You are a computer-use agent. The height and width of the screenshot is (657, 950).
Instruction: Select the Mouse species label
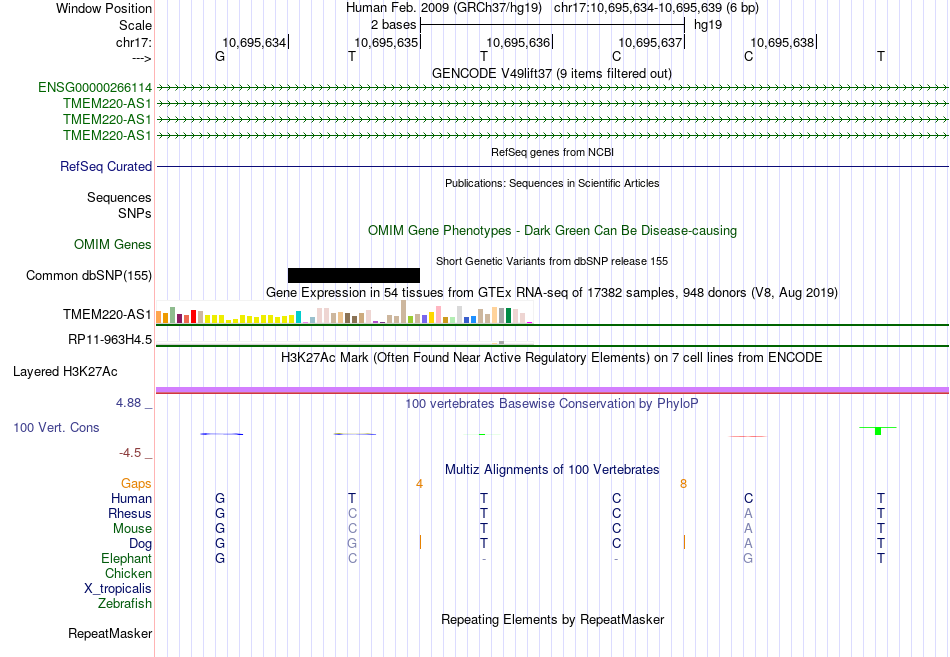pos(132,529)
